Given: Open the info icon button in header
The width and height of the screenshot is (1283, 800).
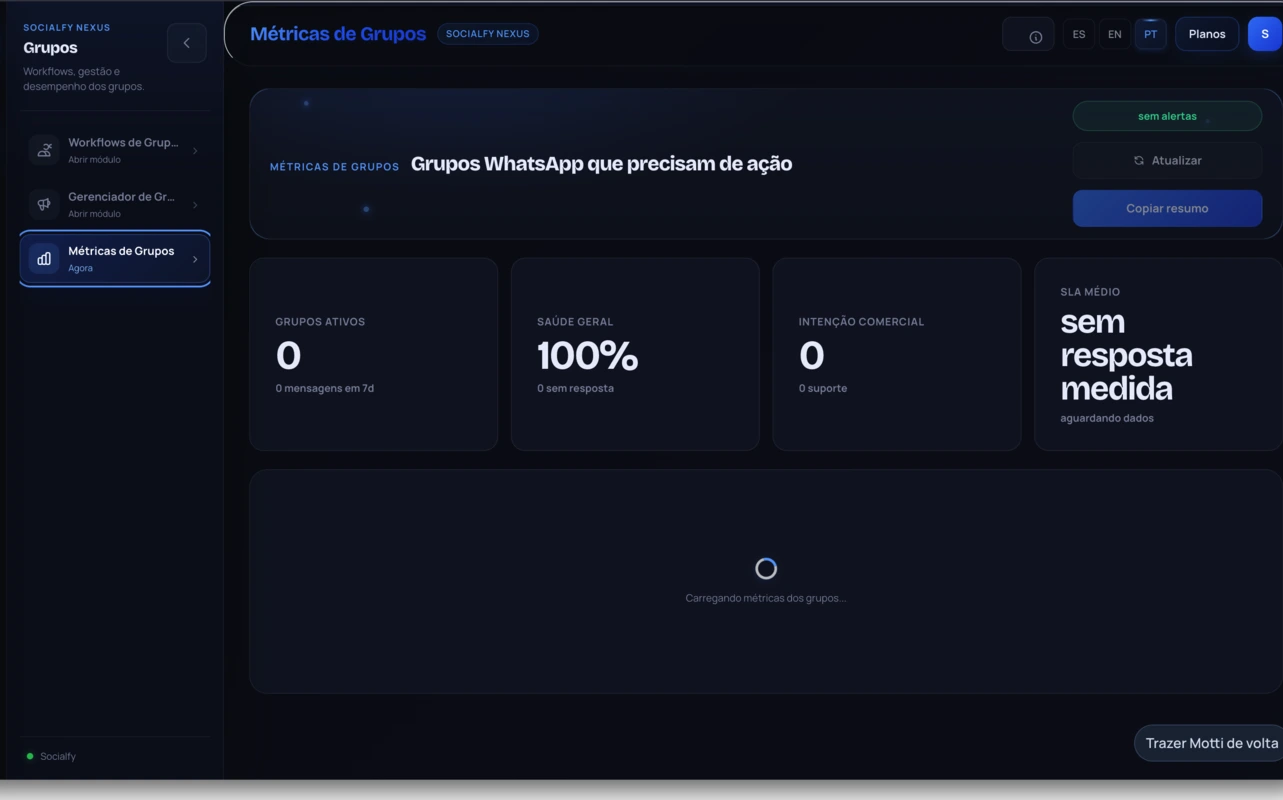Looking at the screenshot, I should click(x=1036, y=37).
